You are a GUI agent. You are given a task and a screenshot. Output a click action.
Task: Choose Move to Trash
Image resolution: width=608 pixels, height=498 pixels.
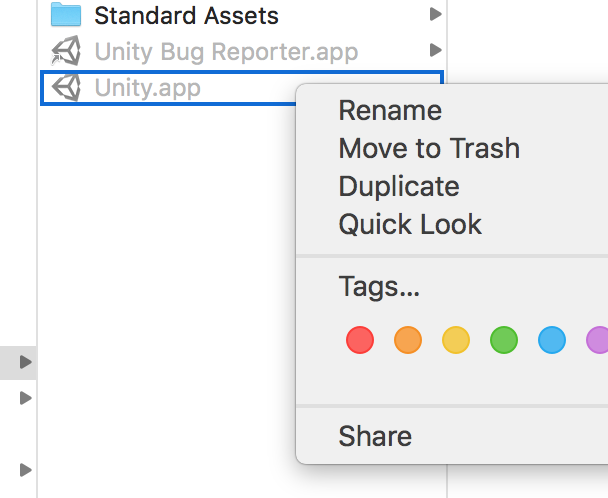429,148
